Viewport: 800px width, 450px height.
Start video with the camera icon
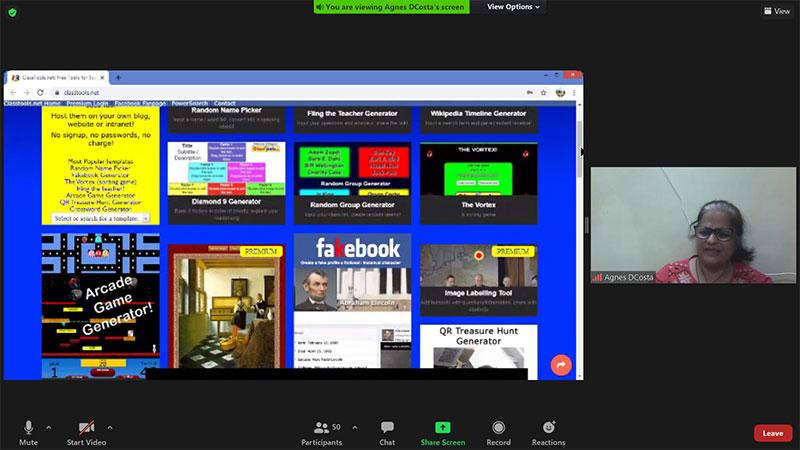coord(86,433)
